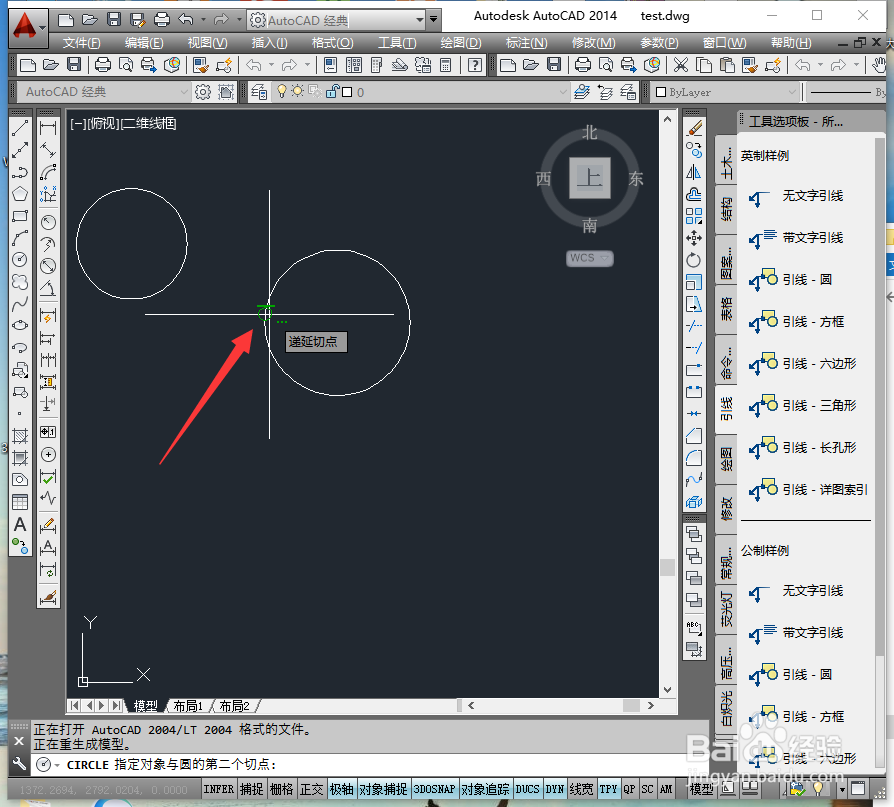Toggle 极轴 polar tracking
Image resolution: width=894 pixels, height=807 pixels.
pos(342,789)
